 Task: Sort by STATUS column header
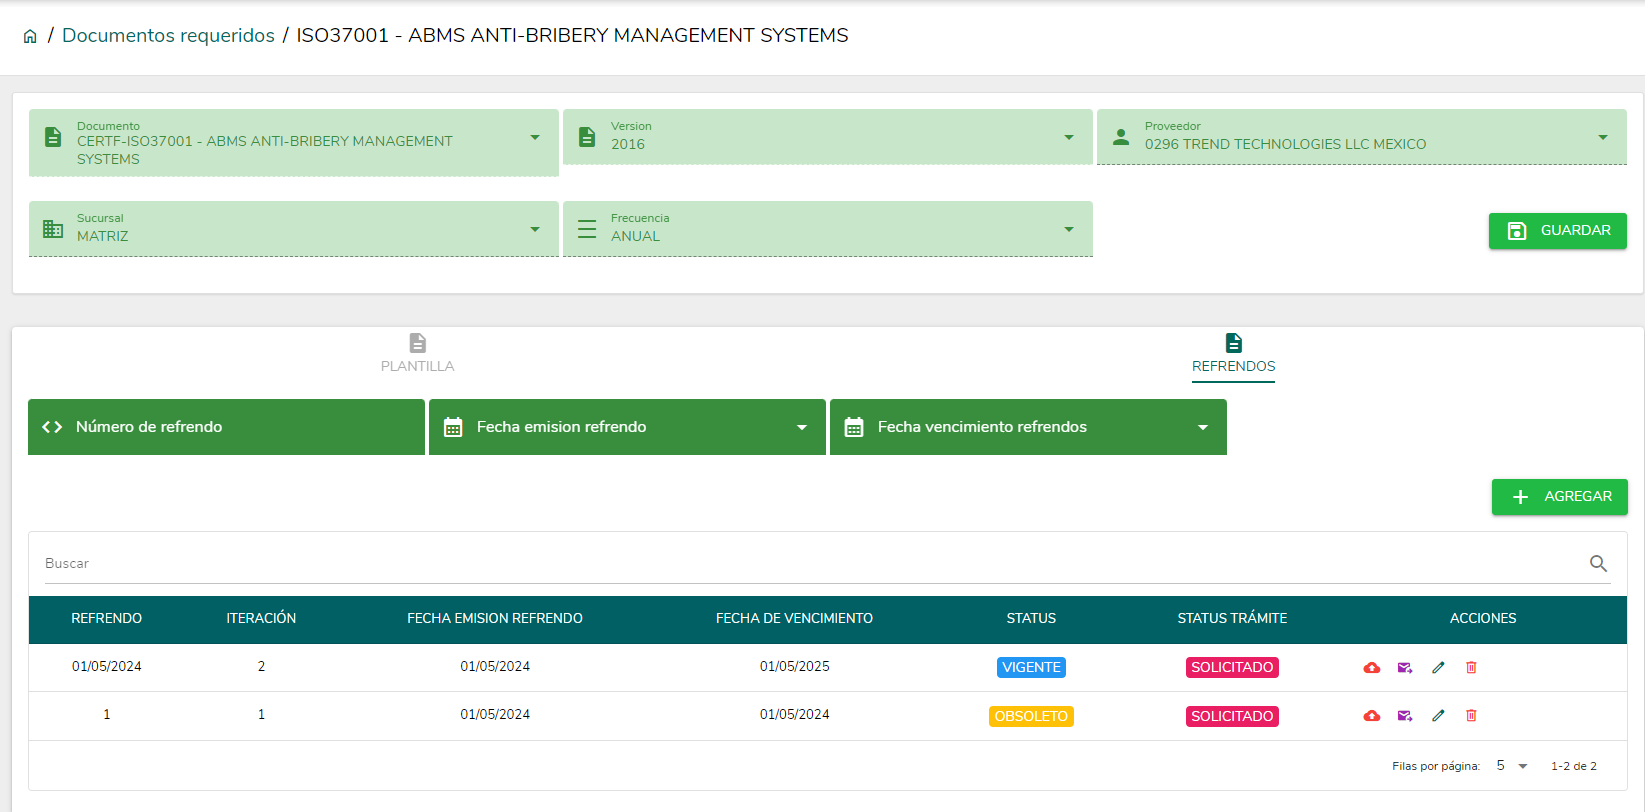1031,619
